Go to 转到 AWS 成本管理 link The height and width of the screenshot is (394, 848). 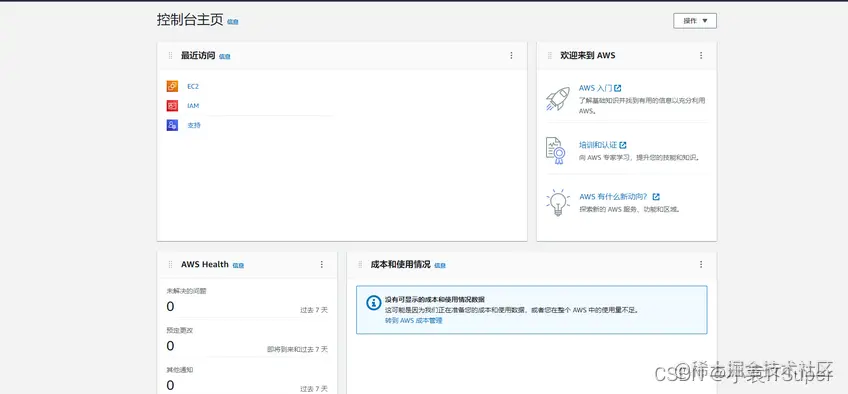pos(414,320)
